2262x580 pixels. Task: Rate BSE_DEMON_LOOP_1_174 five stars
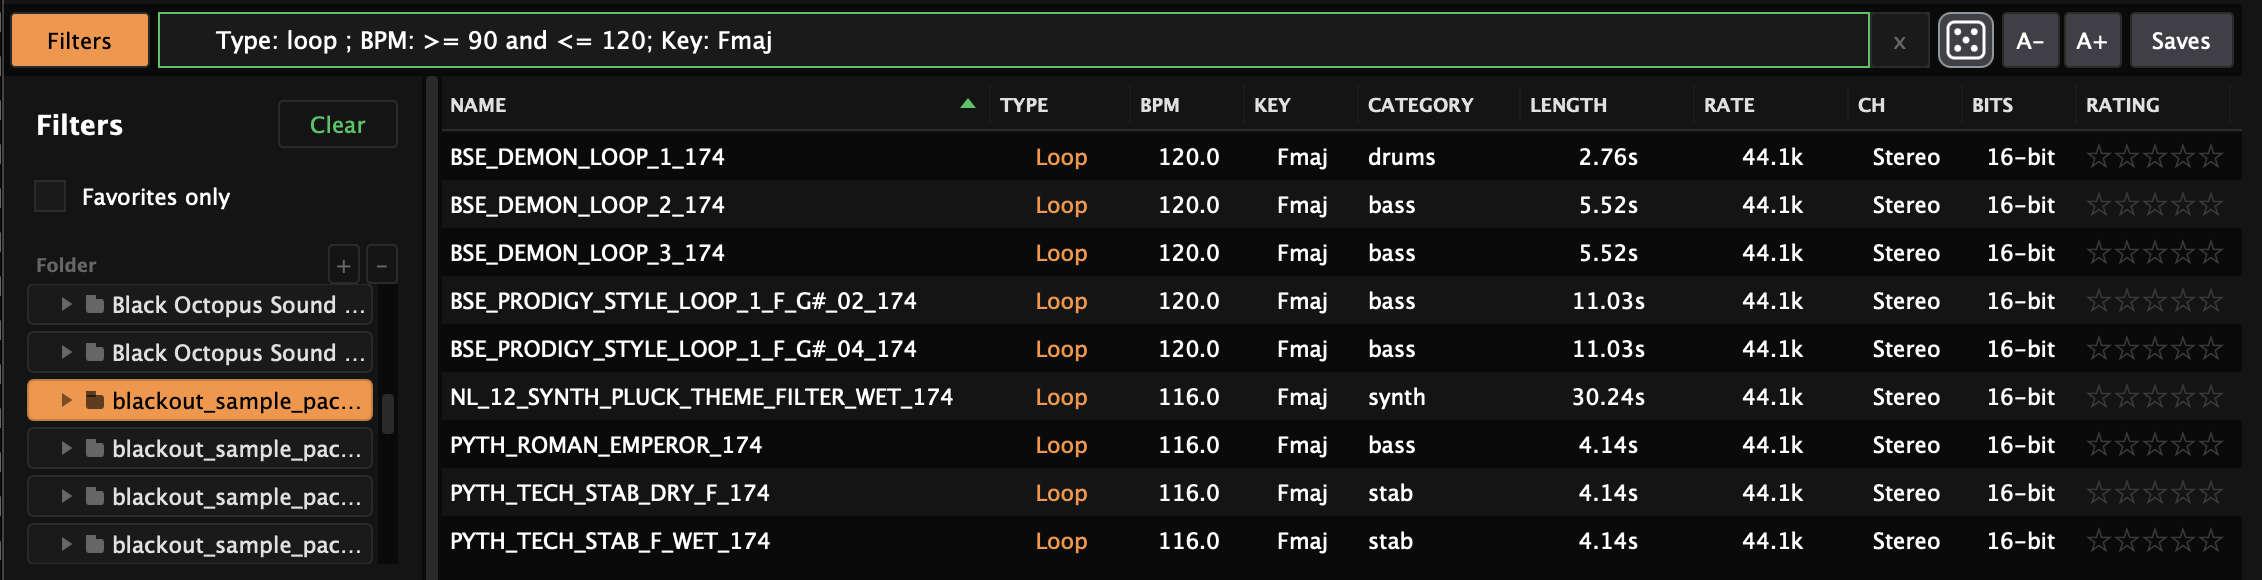[2211, 157]
